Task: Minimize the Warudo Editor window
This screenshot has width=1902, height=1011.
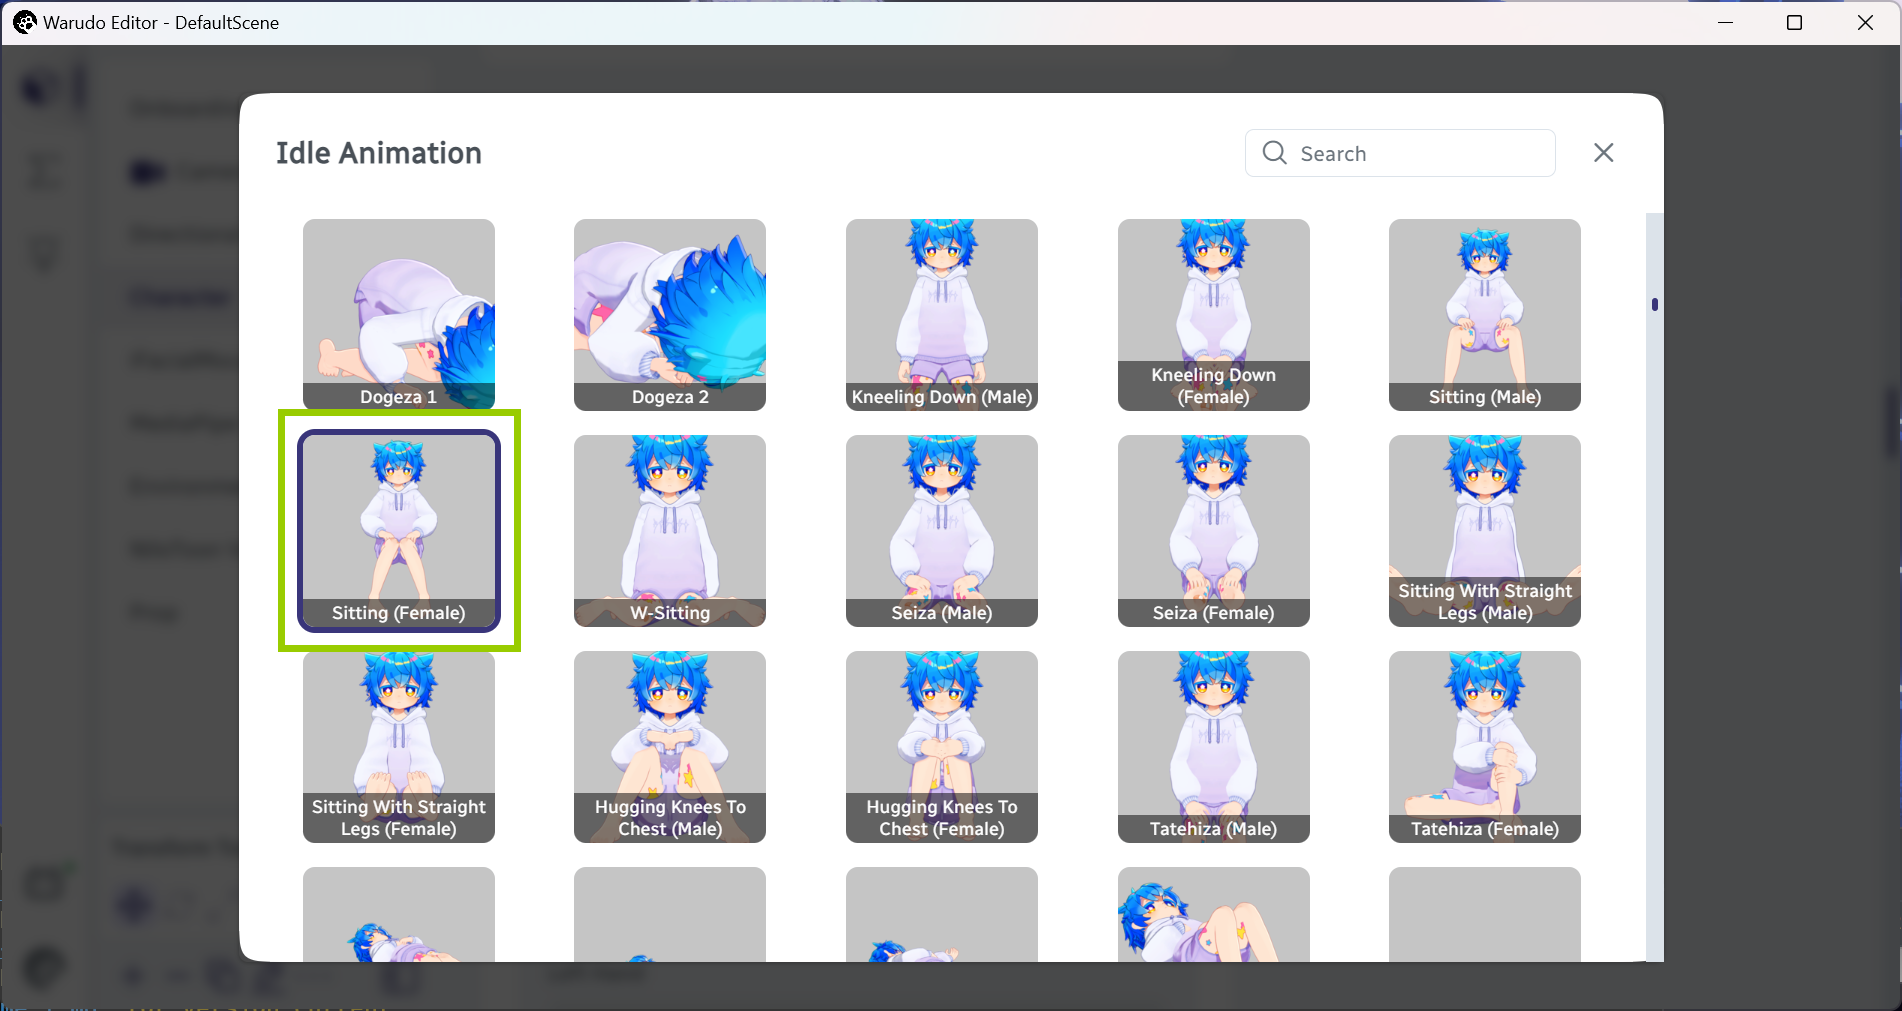Action: pos(1725,22)
